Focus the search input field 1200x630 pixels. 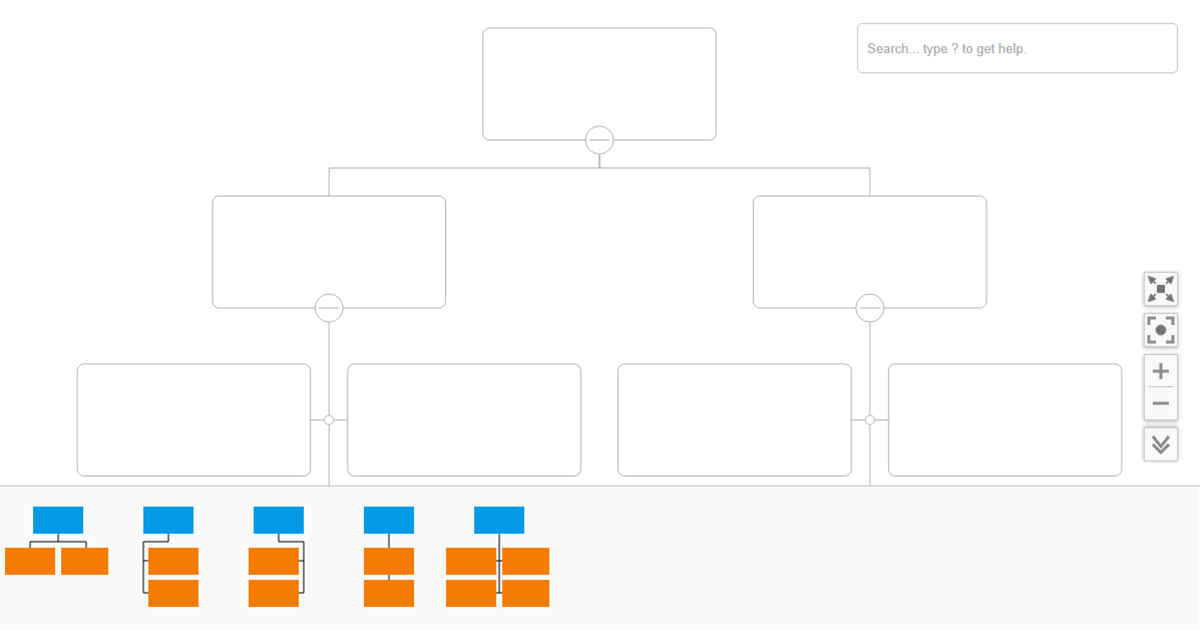click(1017, 48)
